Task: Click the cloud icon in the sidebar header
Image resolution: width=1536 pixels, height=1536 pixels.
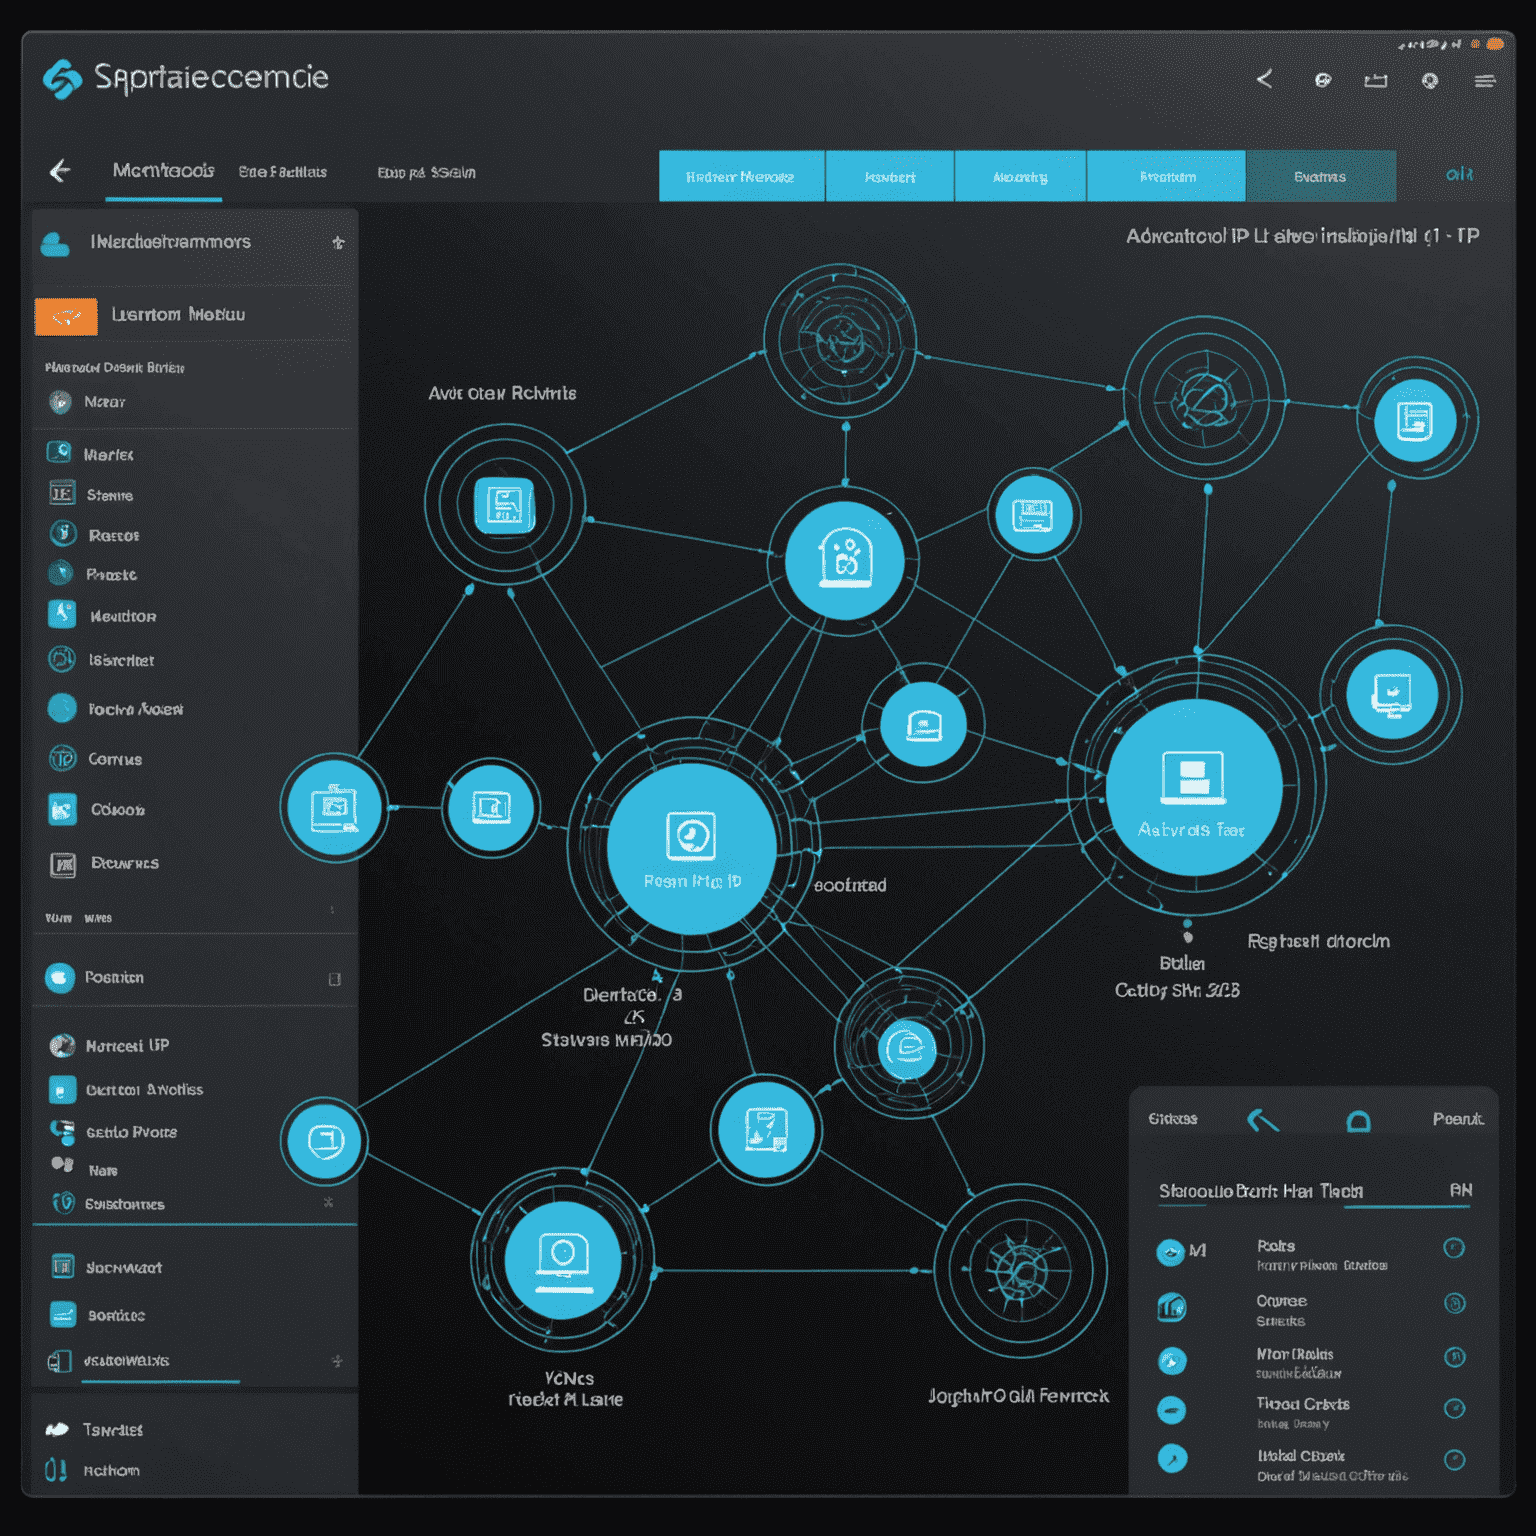Action: (x=55, y=243)
